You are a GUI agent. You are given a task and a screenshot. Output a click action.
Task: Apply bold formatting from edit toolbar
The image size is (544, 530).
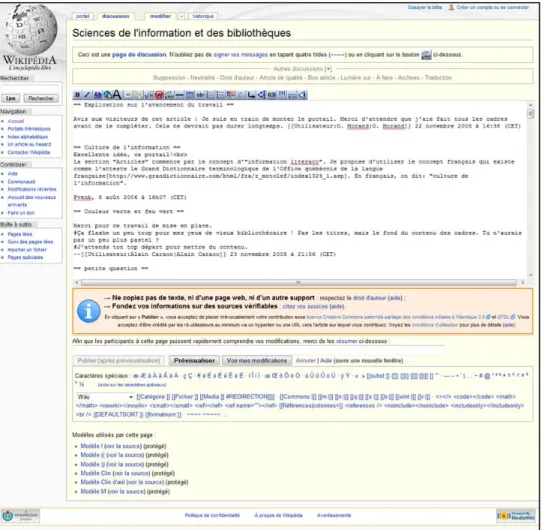[77, 95]
